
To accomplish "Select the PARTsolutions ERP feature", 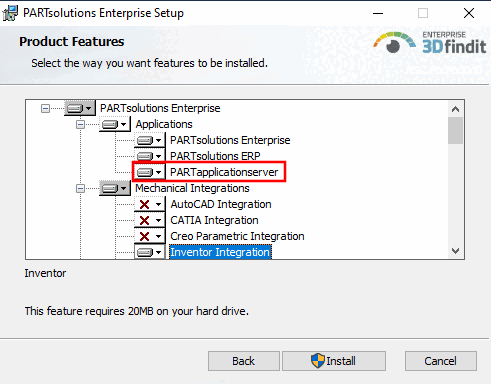I will tap(215, 156).
